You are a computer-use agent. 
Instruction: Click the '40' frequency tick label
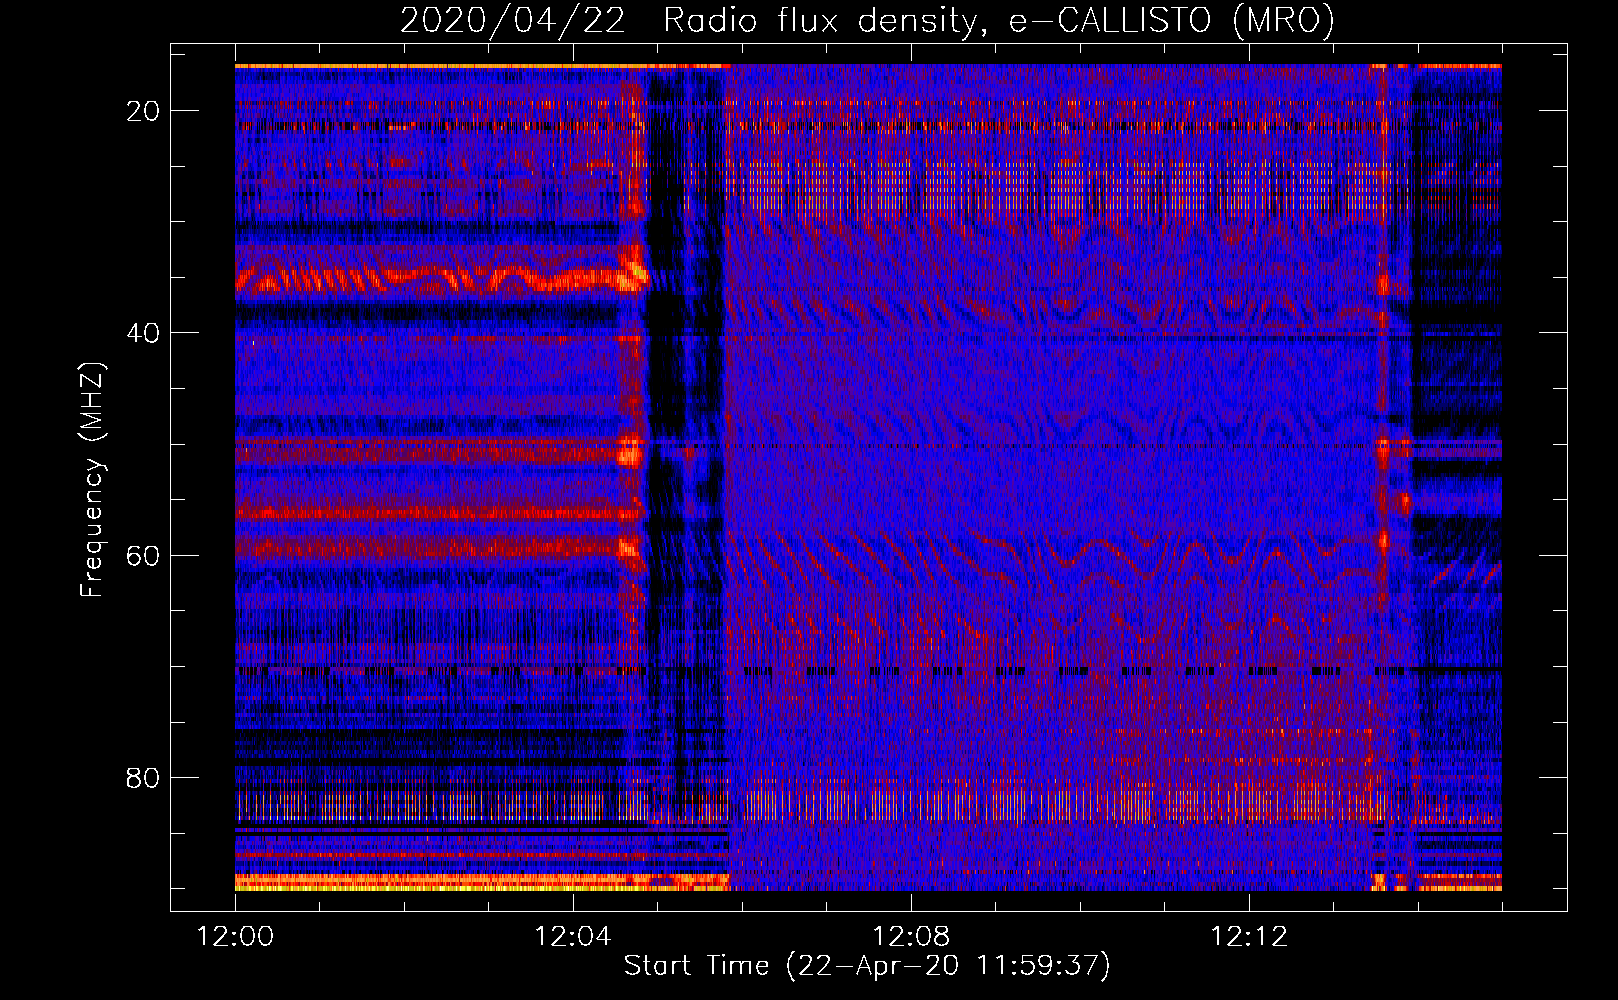(x=144, y=333)
